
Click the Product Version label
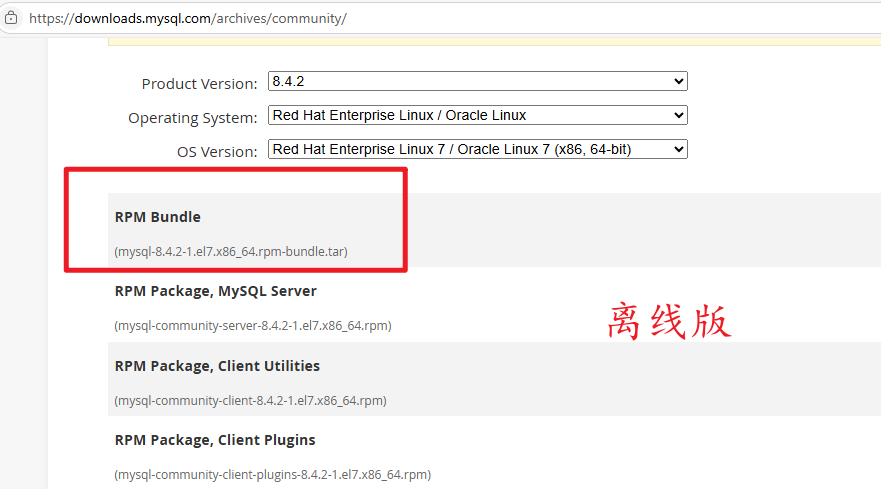point(199,84)
